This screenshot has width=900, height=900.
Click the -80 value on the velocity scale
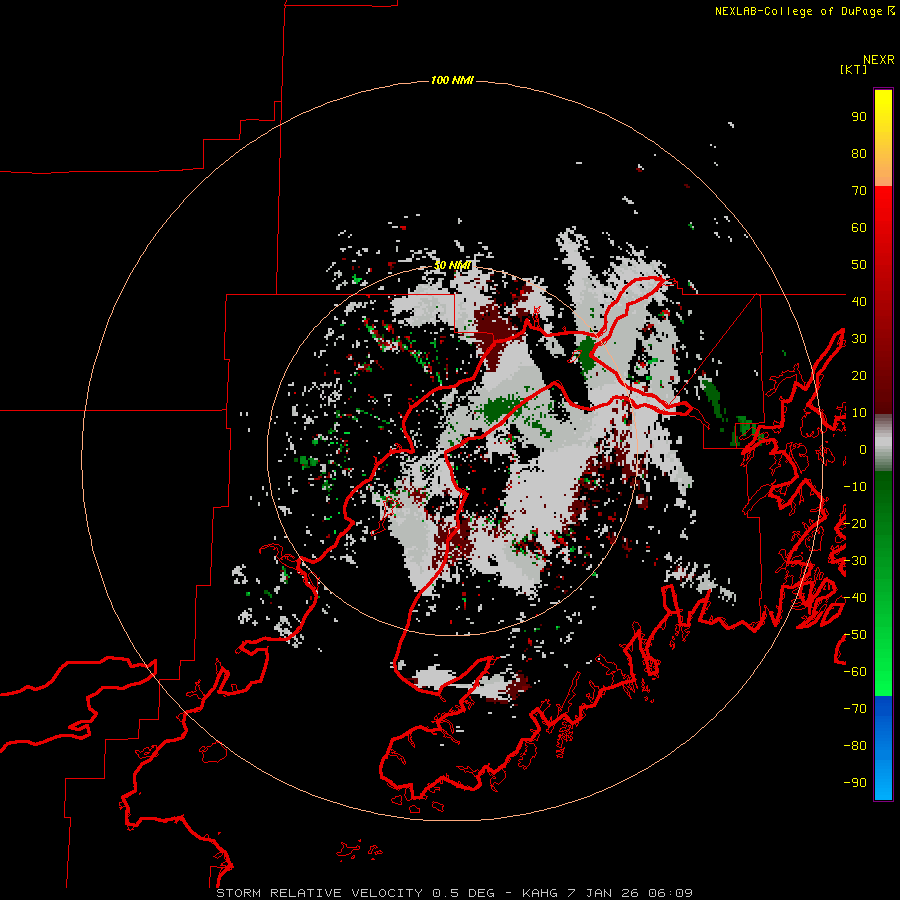pyautogui.click(x=855, y=746)
